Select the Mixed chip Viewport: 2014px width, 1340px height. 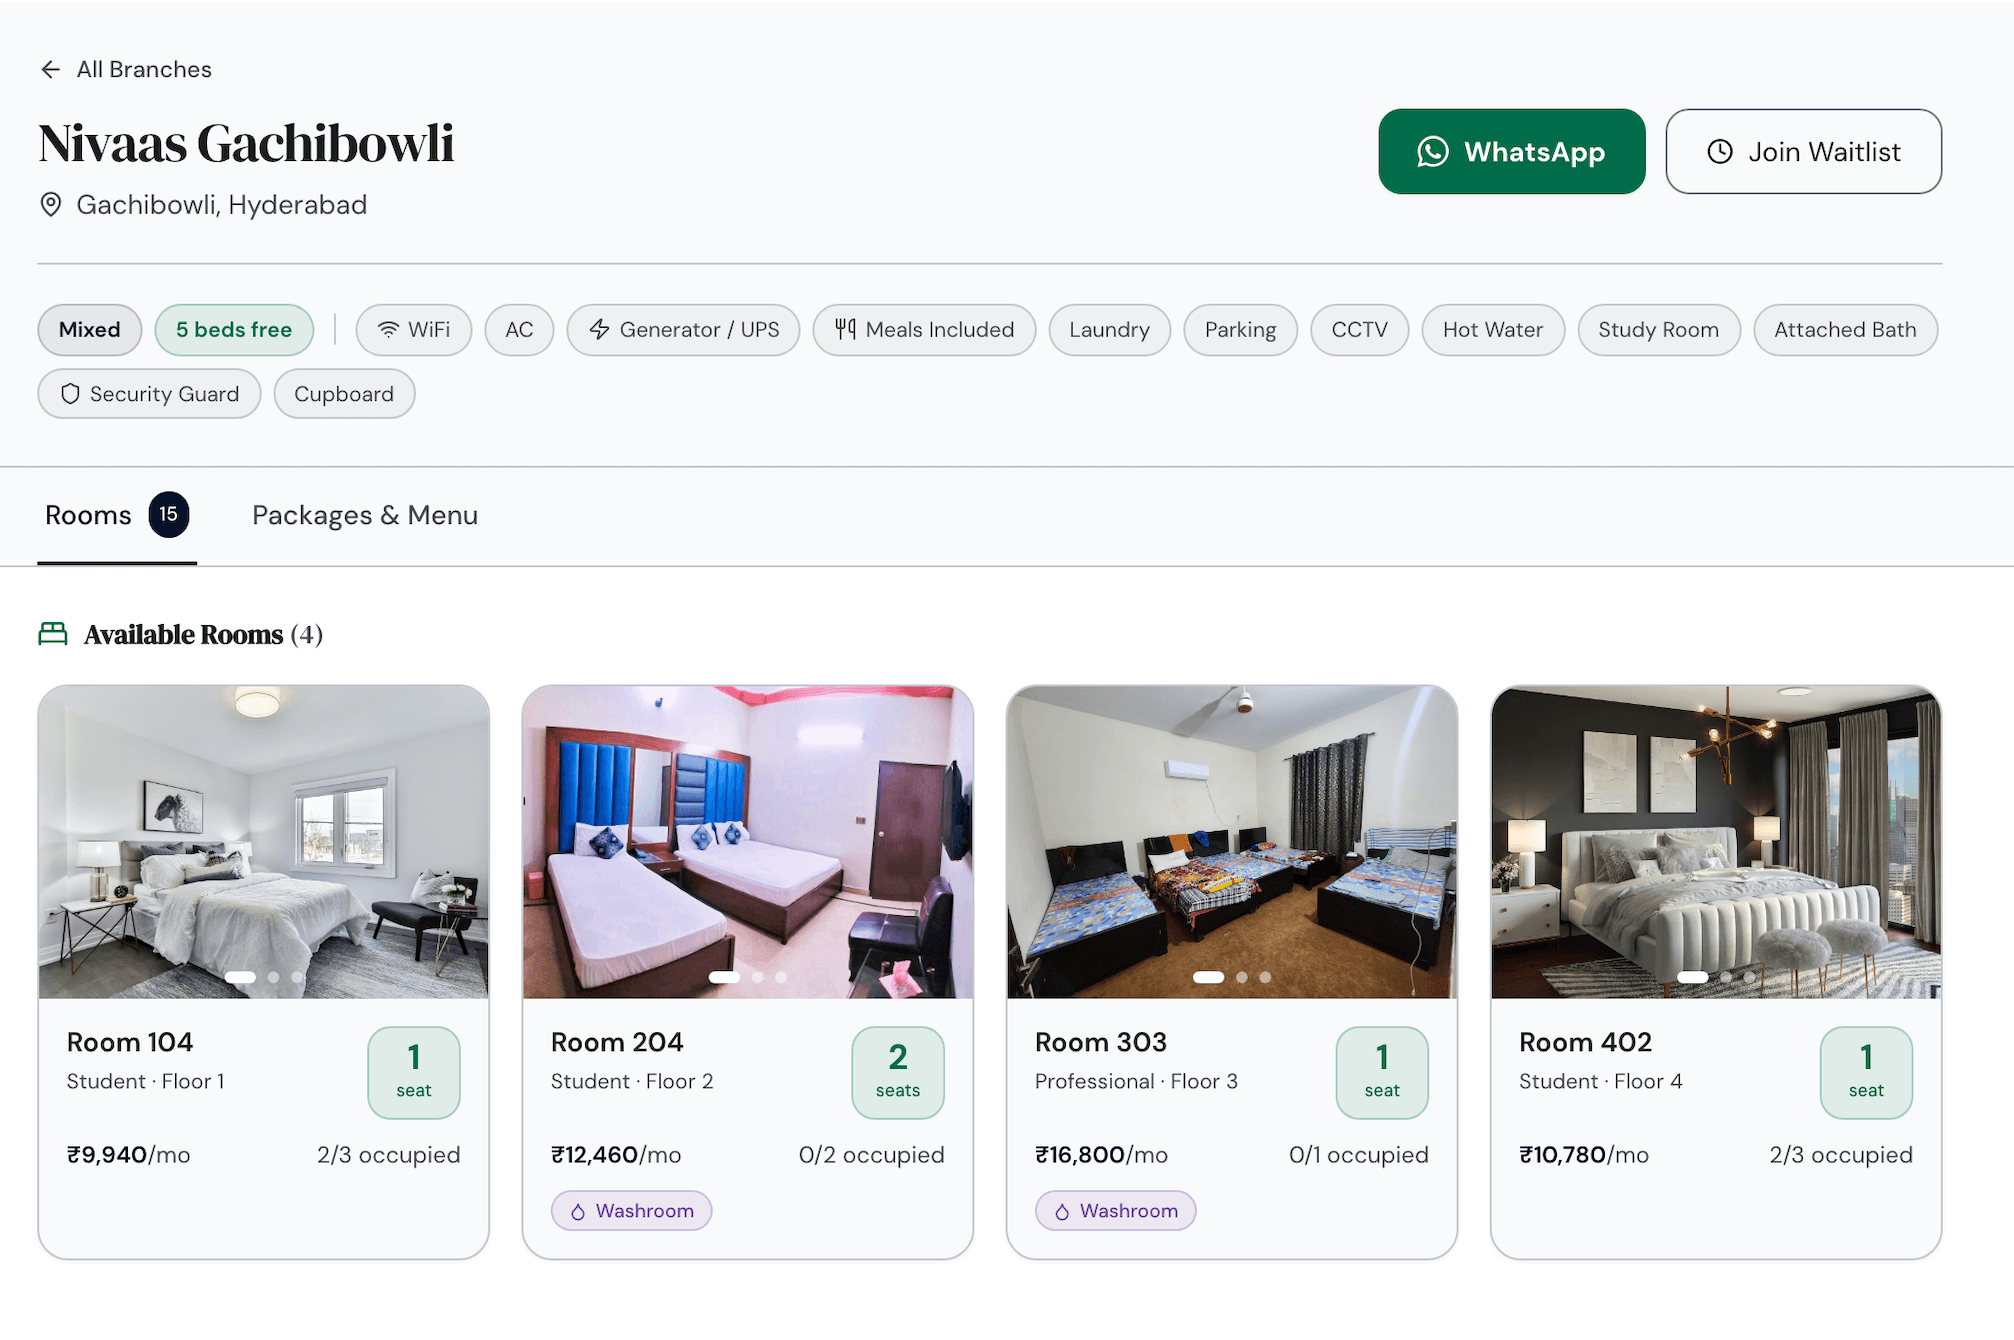[x=89, y=330]
